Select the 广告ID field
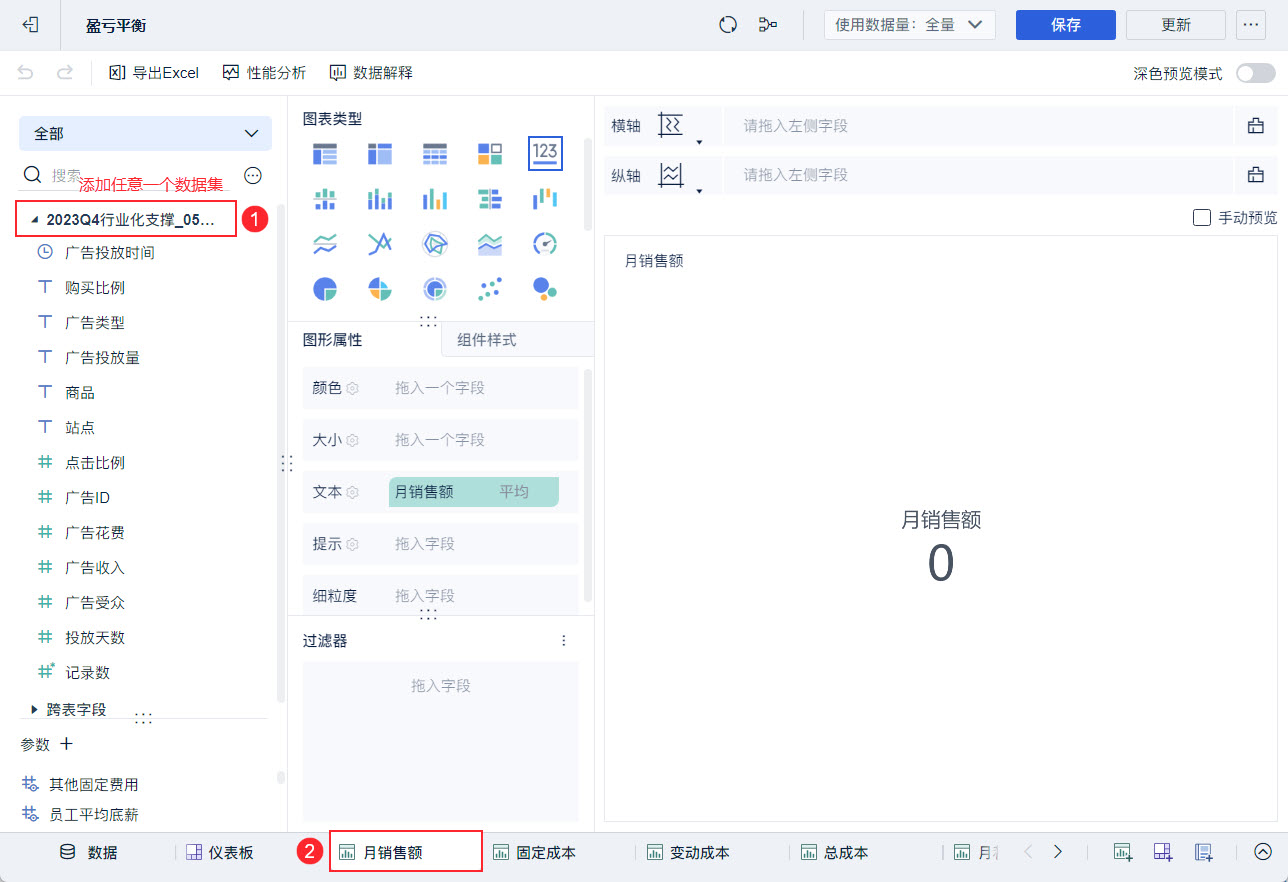 (x=87, y=498)
